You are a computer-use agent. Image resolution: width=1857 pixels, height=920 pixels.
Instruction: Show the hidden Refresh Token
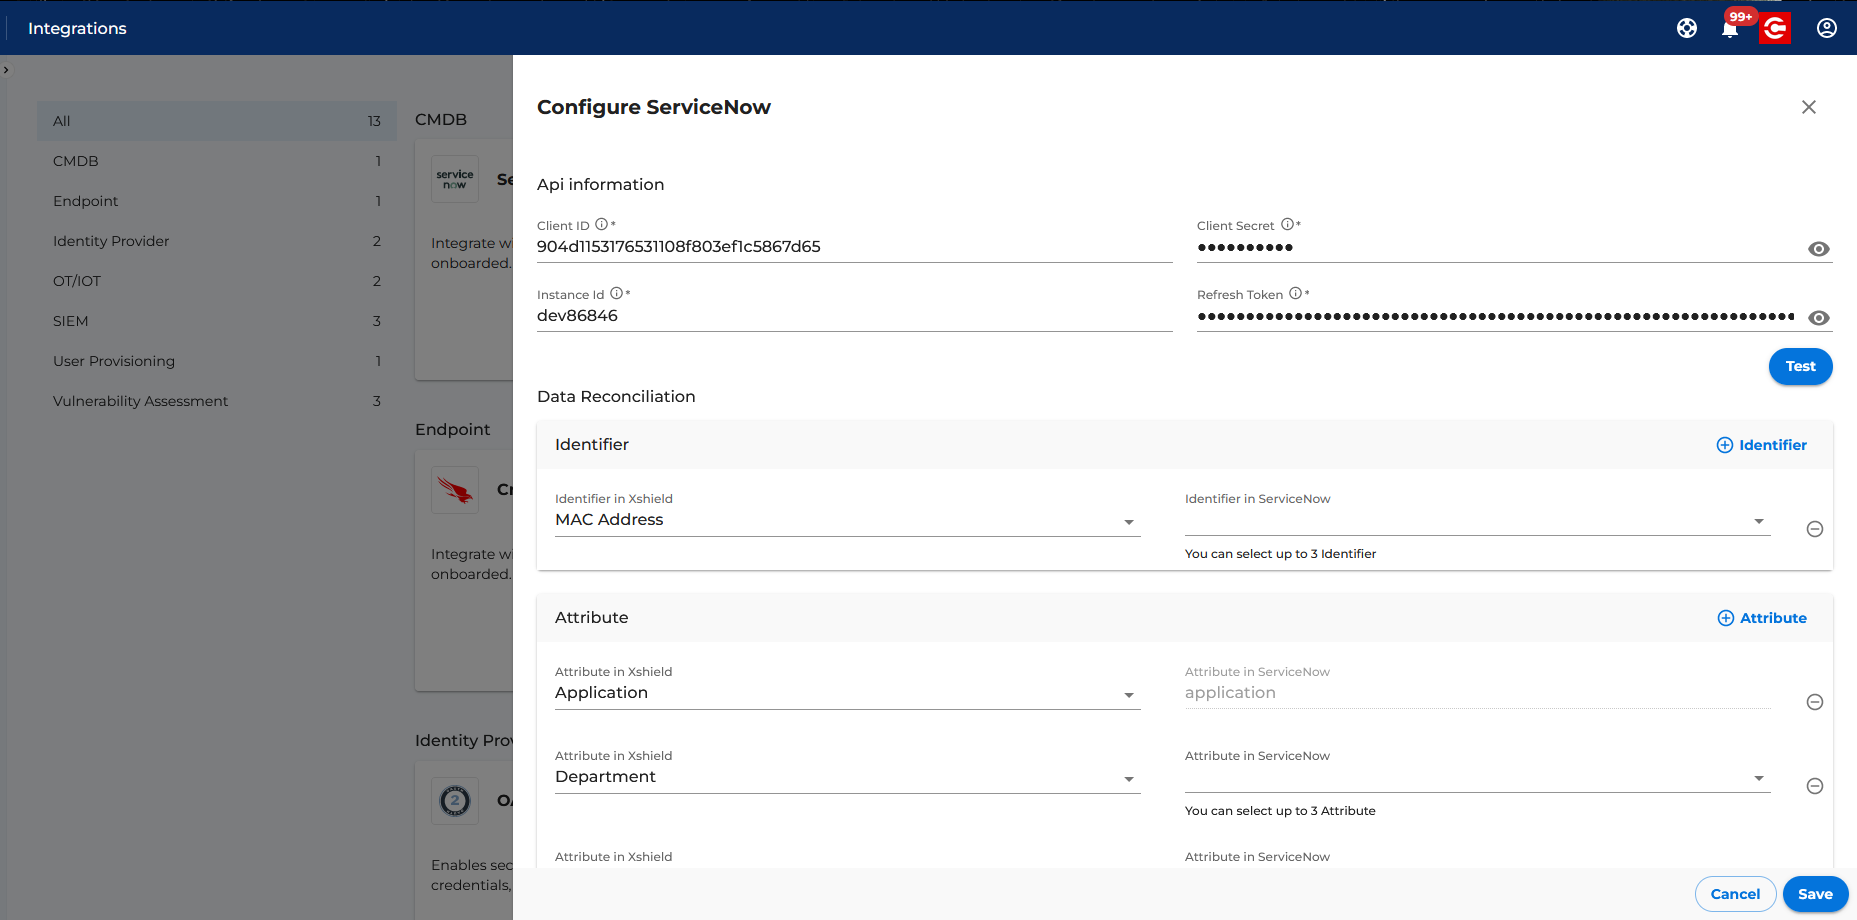pyautogui.click(x=1819, y=318)
